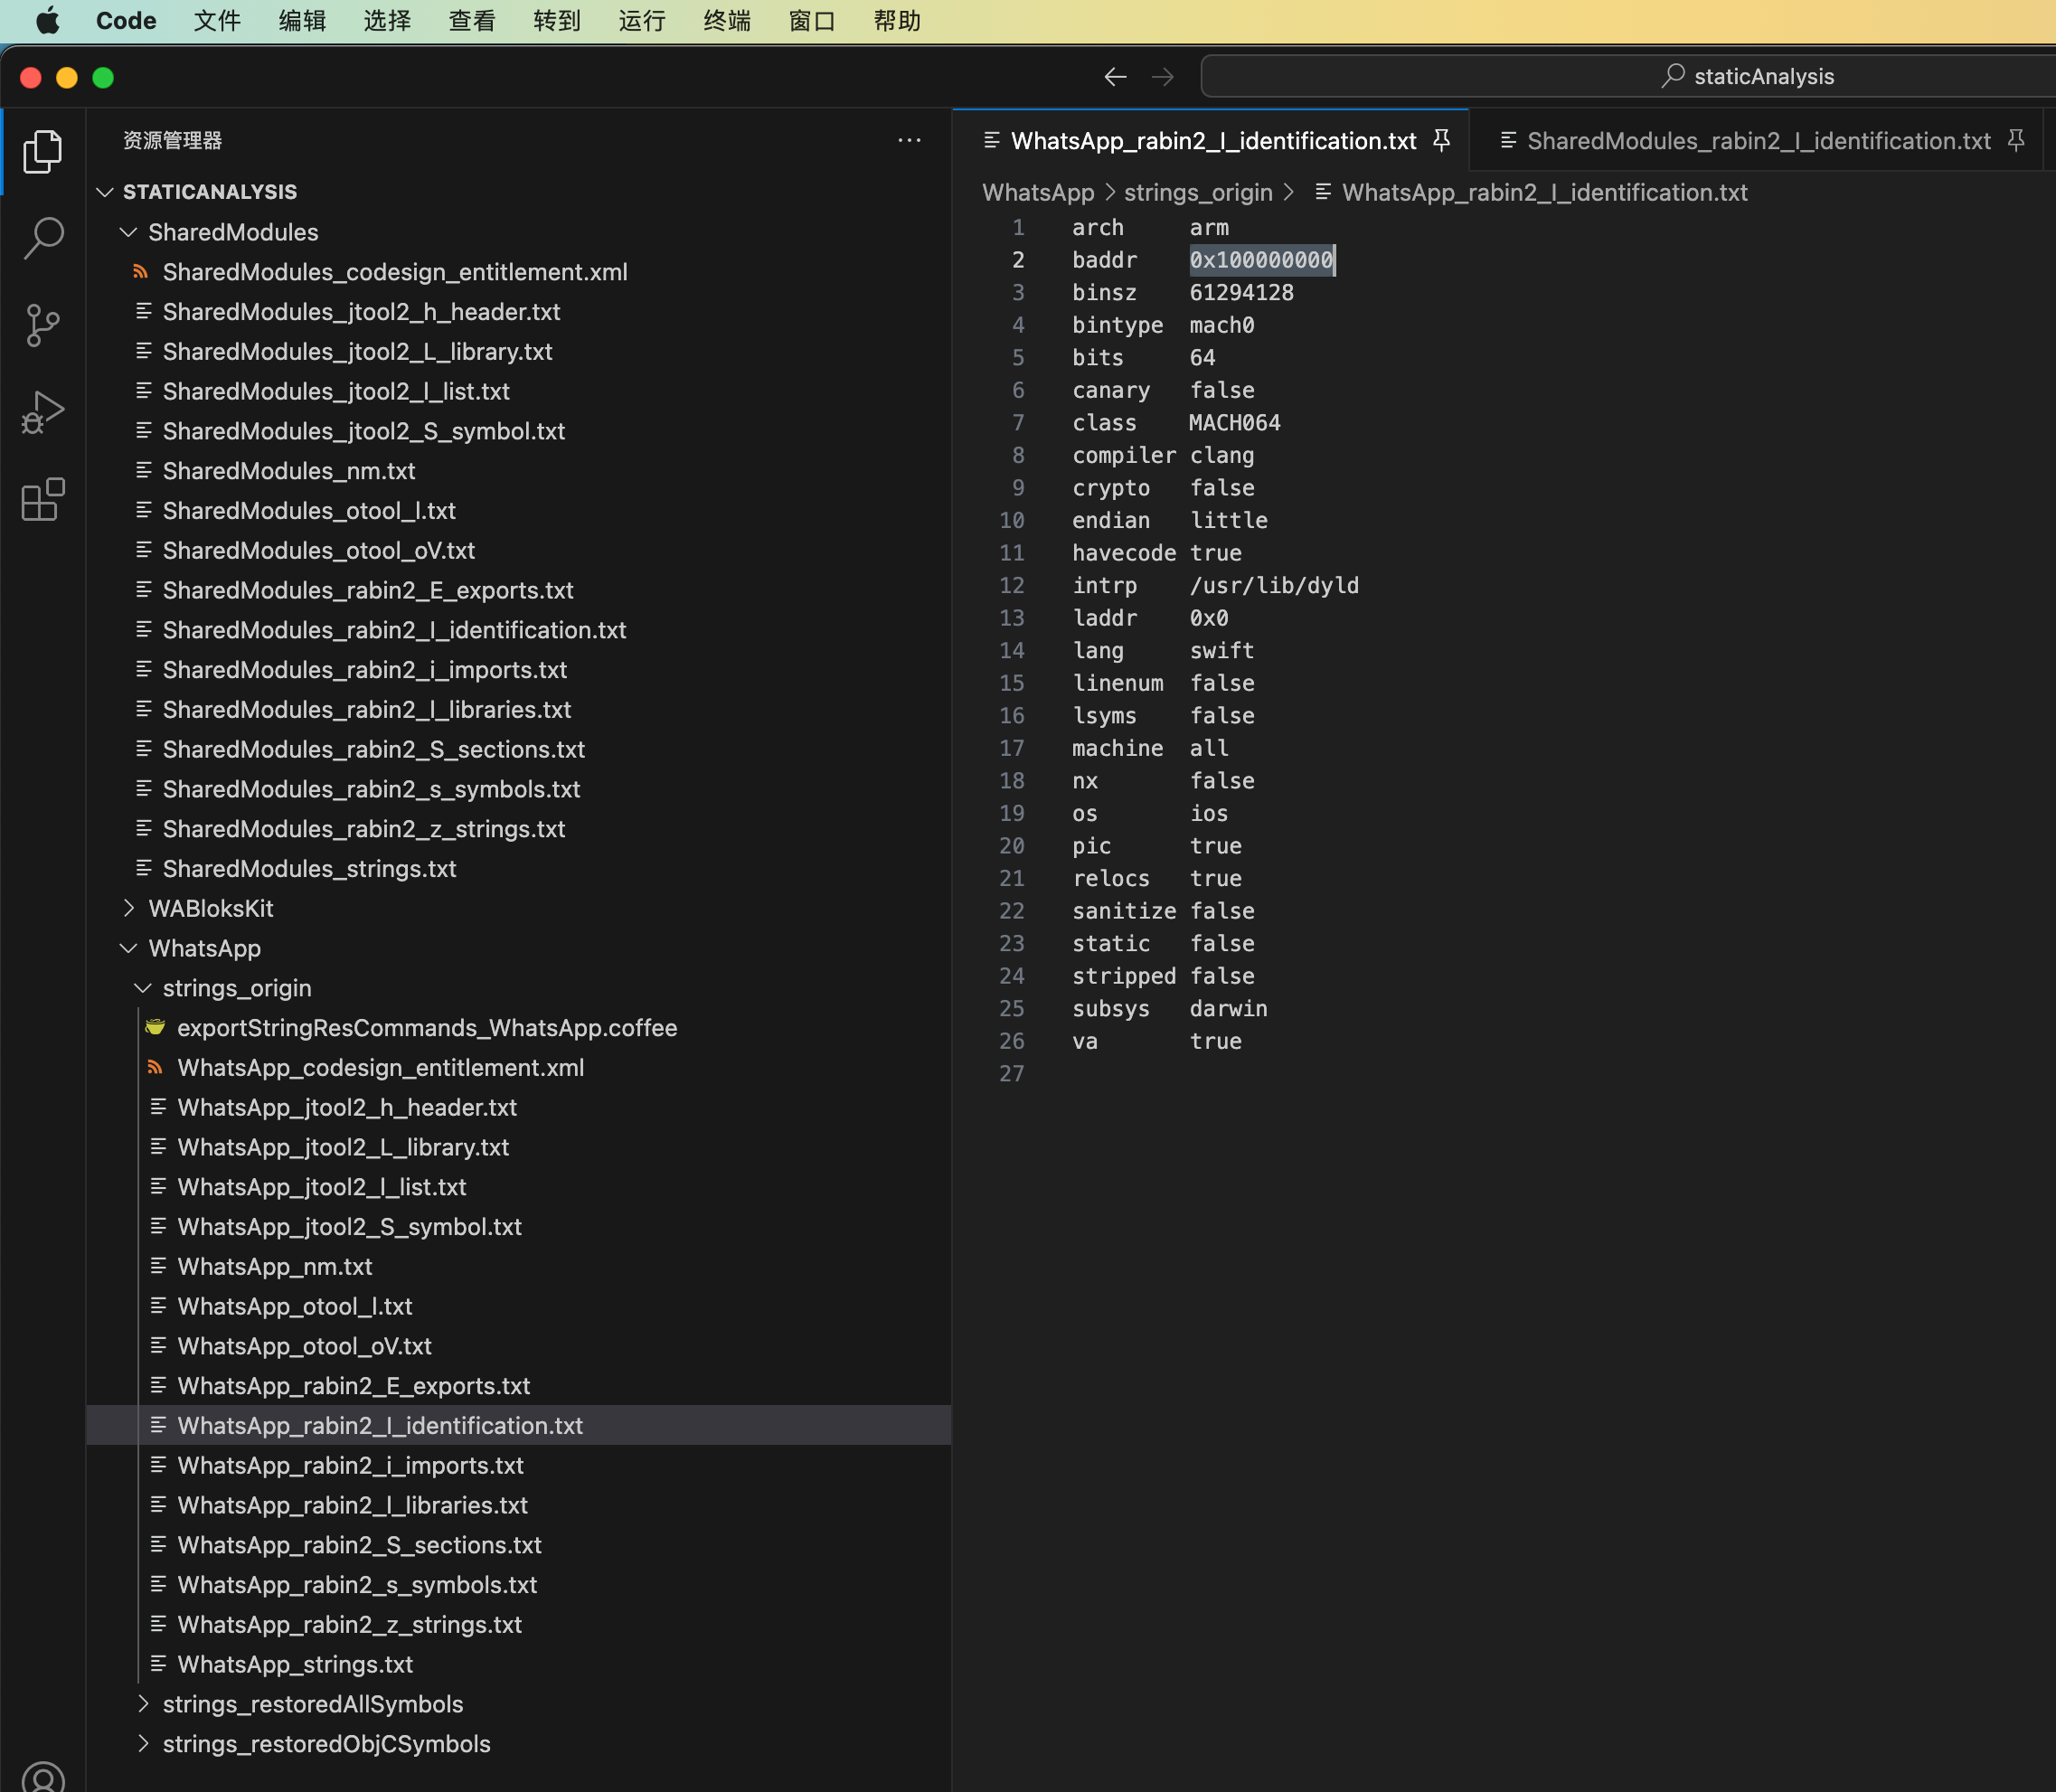Click the subsys value darwin
This screenshot has height=1792, width=2056.
coord(1228,1008)
